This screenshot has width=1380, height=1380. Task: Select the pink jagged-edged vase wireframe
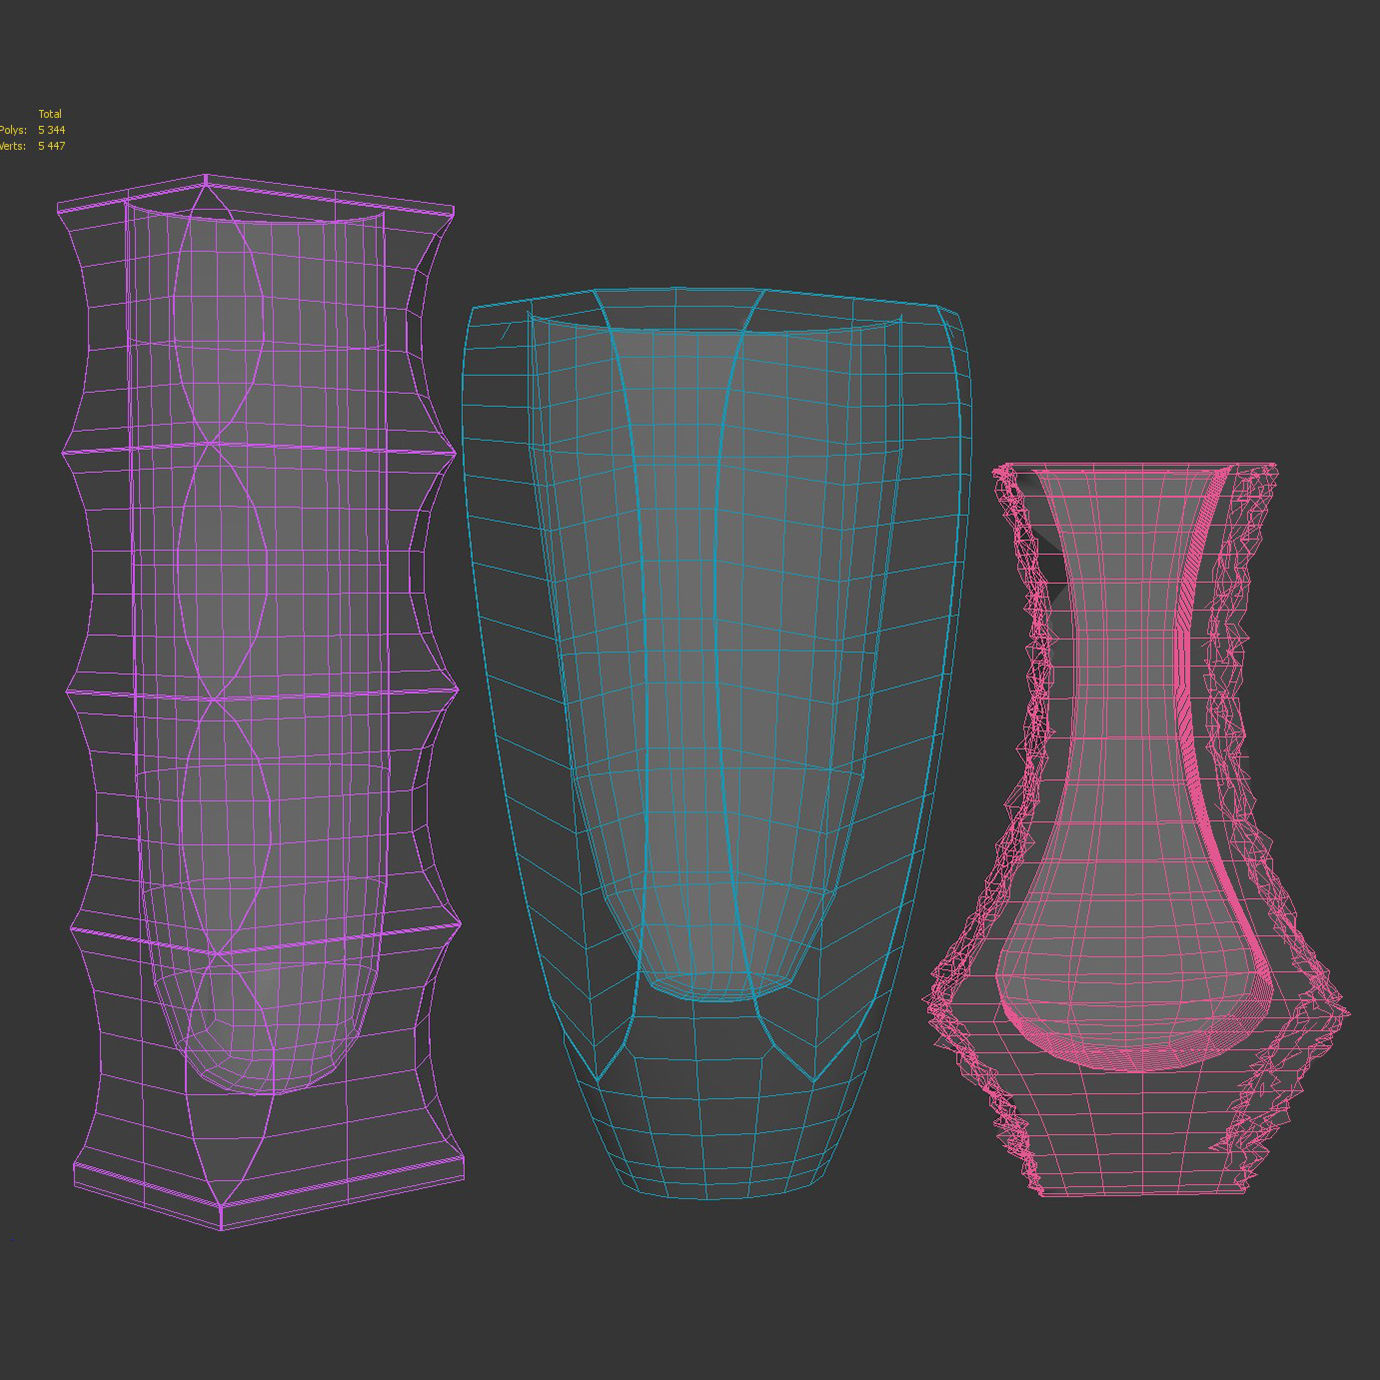click(x=1138, y=829)
